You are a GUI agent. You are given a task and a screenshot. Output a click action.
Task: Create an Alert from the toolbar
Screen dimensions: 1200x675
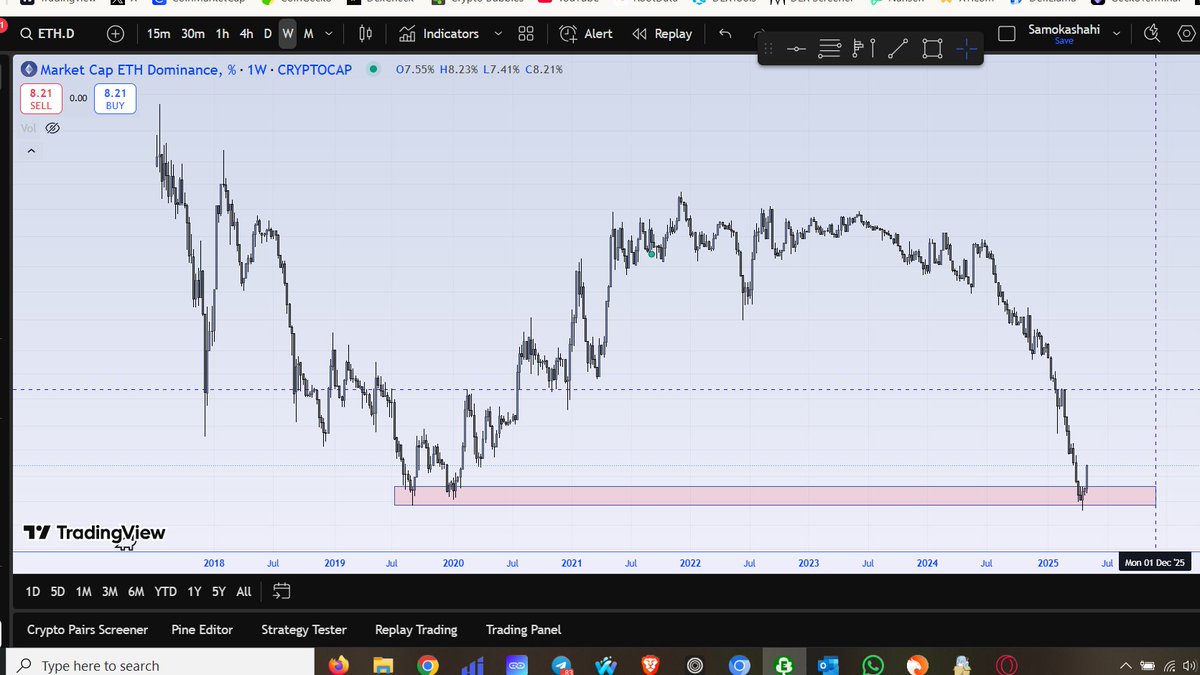(586, 33)
